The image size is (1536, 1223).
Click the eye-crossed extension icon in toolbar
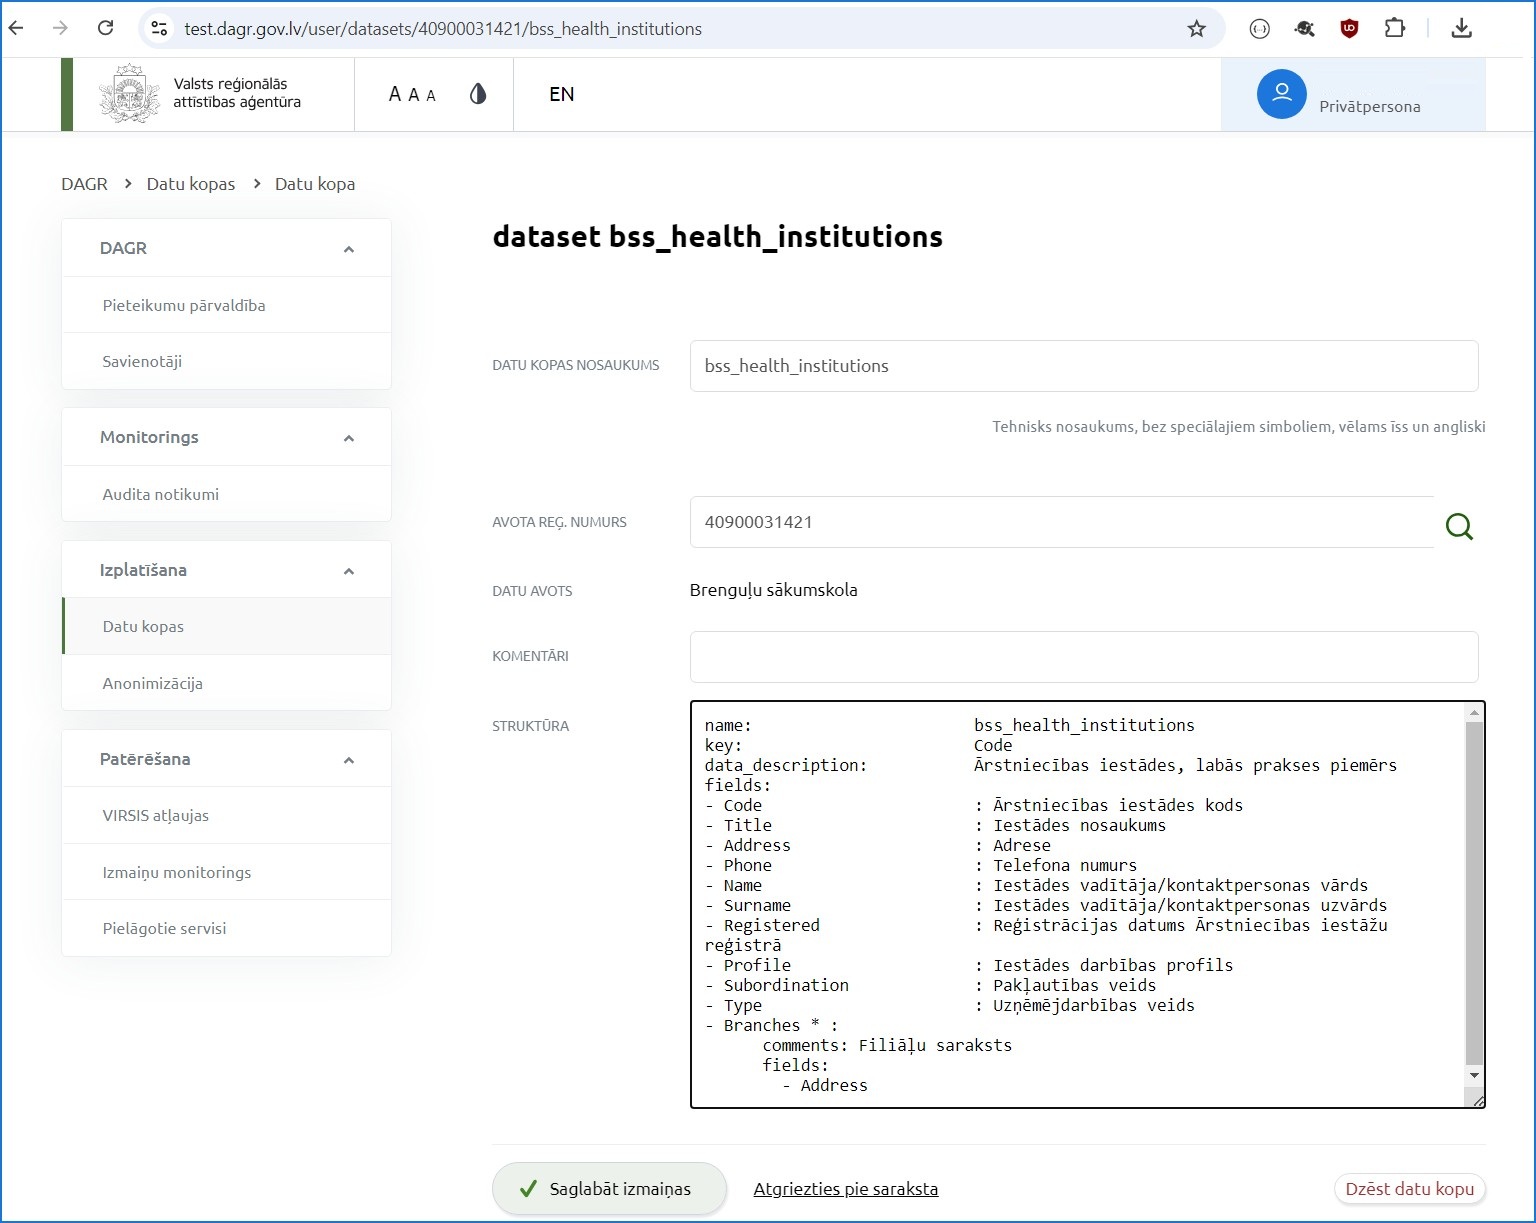1304,28
